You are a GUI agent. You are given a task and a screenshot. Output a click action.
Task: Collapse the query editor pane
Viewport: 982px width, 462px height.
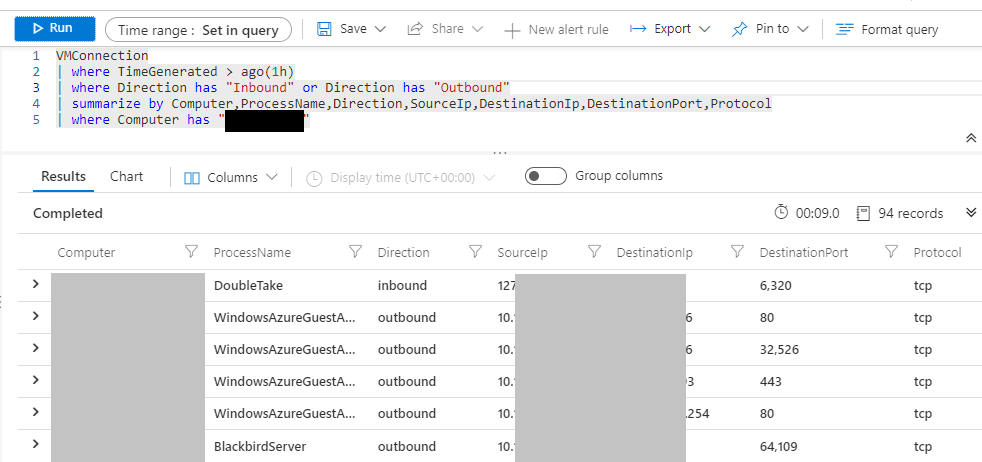[x=970, y=138]
